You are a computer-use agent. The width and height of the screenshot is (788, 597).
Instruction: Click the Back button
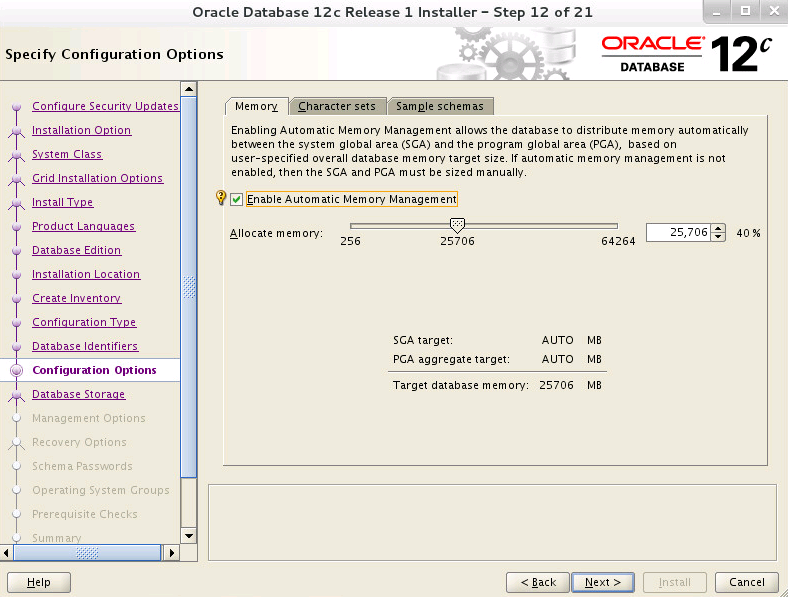[538, 582]
